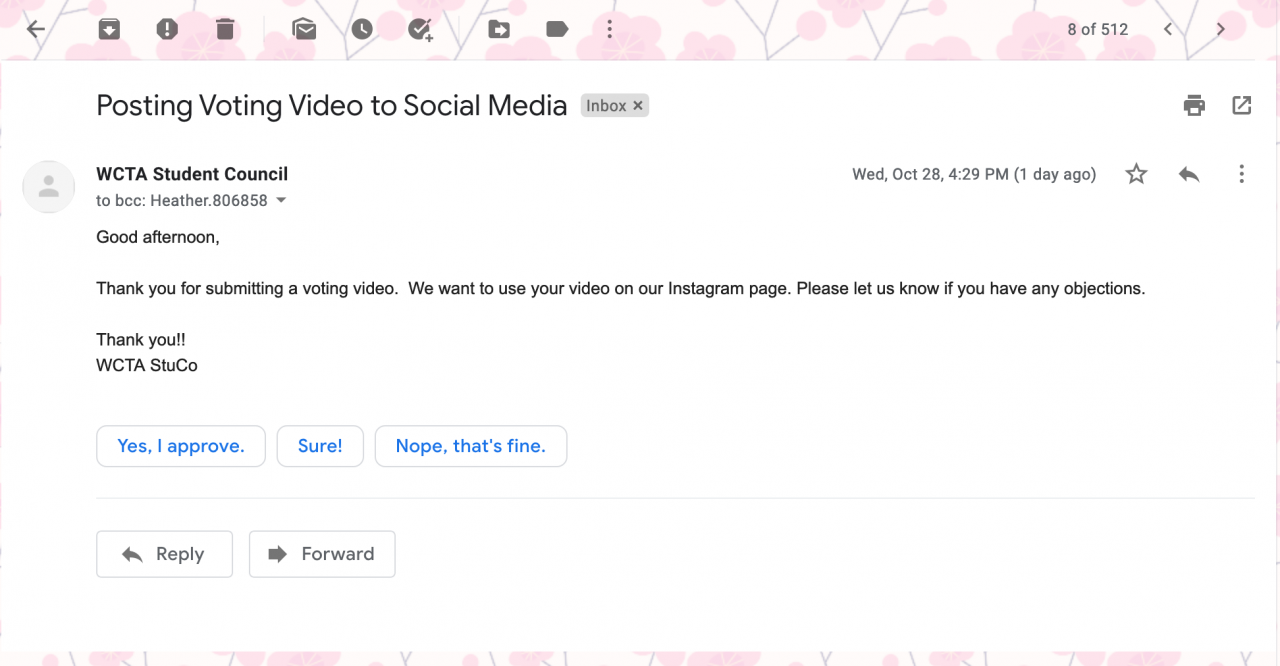
Task: Report this email as spam
Action: pyautogui.click(x=167, y=29)
